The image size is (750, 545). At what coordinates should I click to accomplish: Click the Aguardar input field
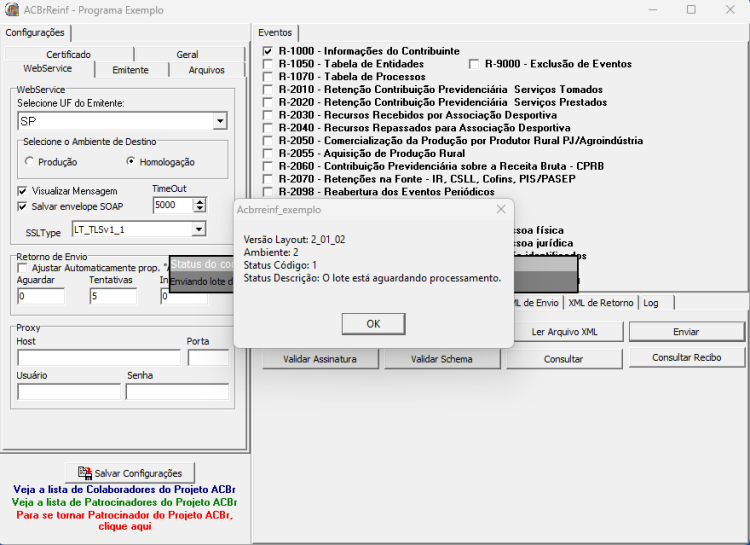[x=41, y=296]
